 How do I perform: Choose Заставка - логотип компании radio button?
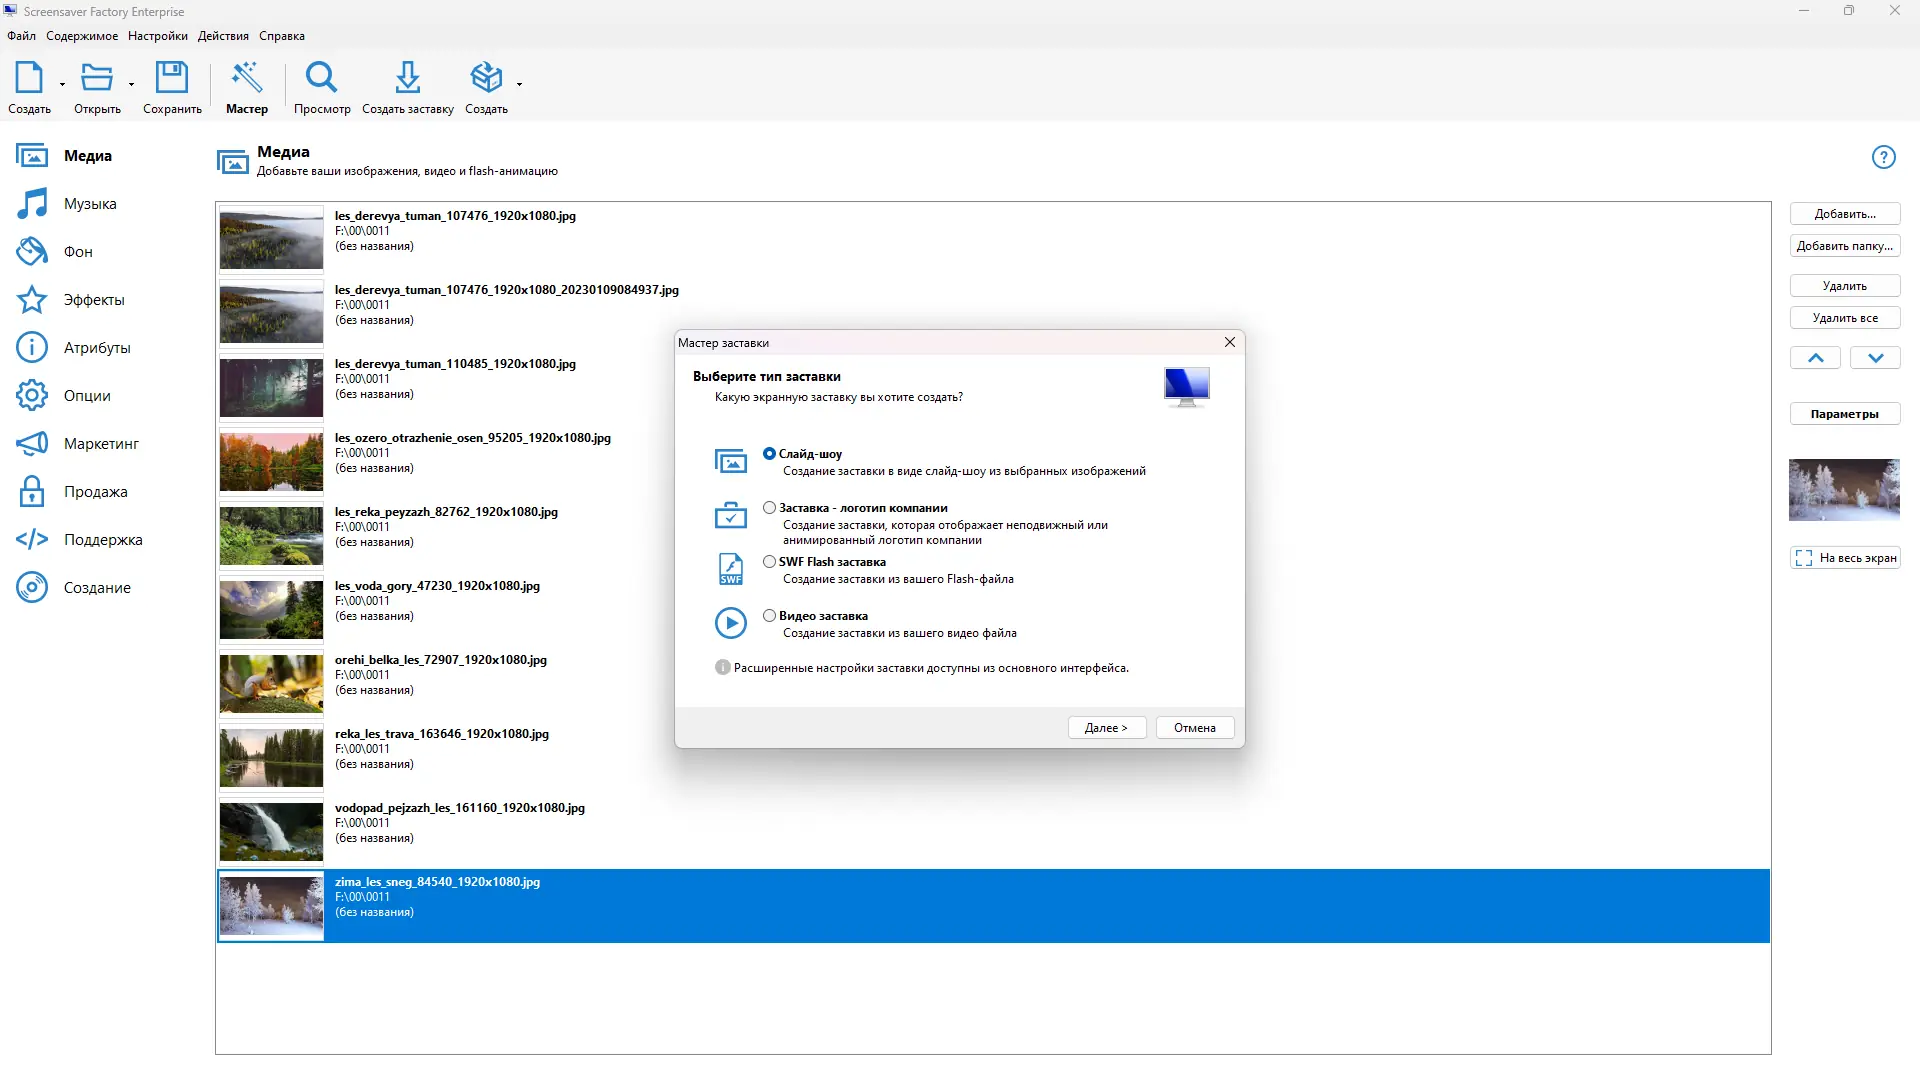[x=769, y=508]
